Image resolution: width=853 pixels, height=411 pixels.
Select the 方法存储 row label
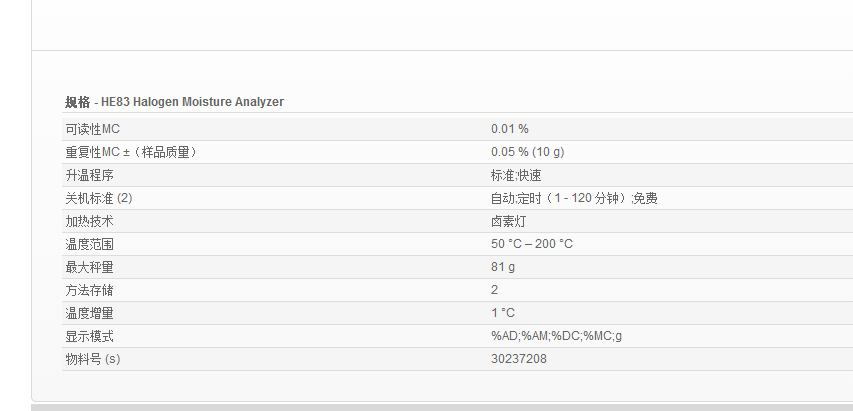pyautogui.click(x=89, y=290)
